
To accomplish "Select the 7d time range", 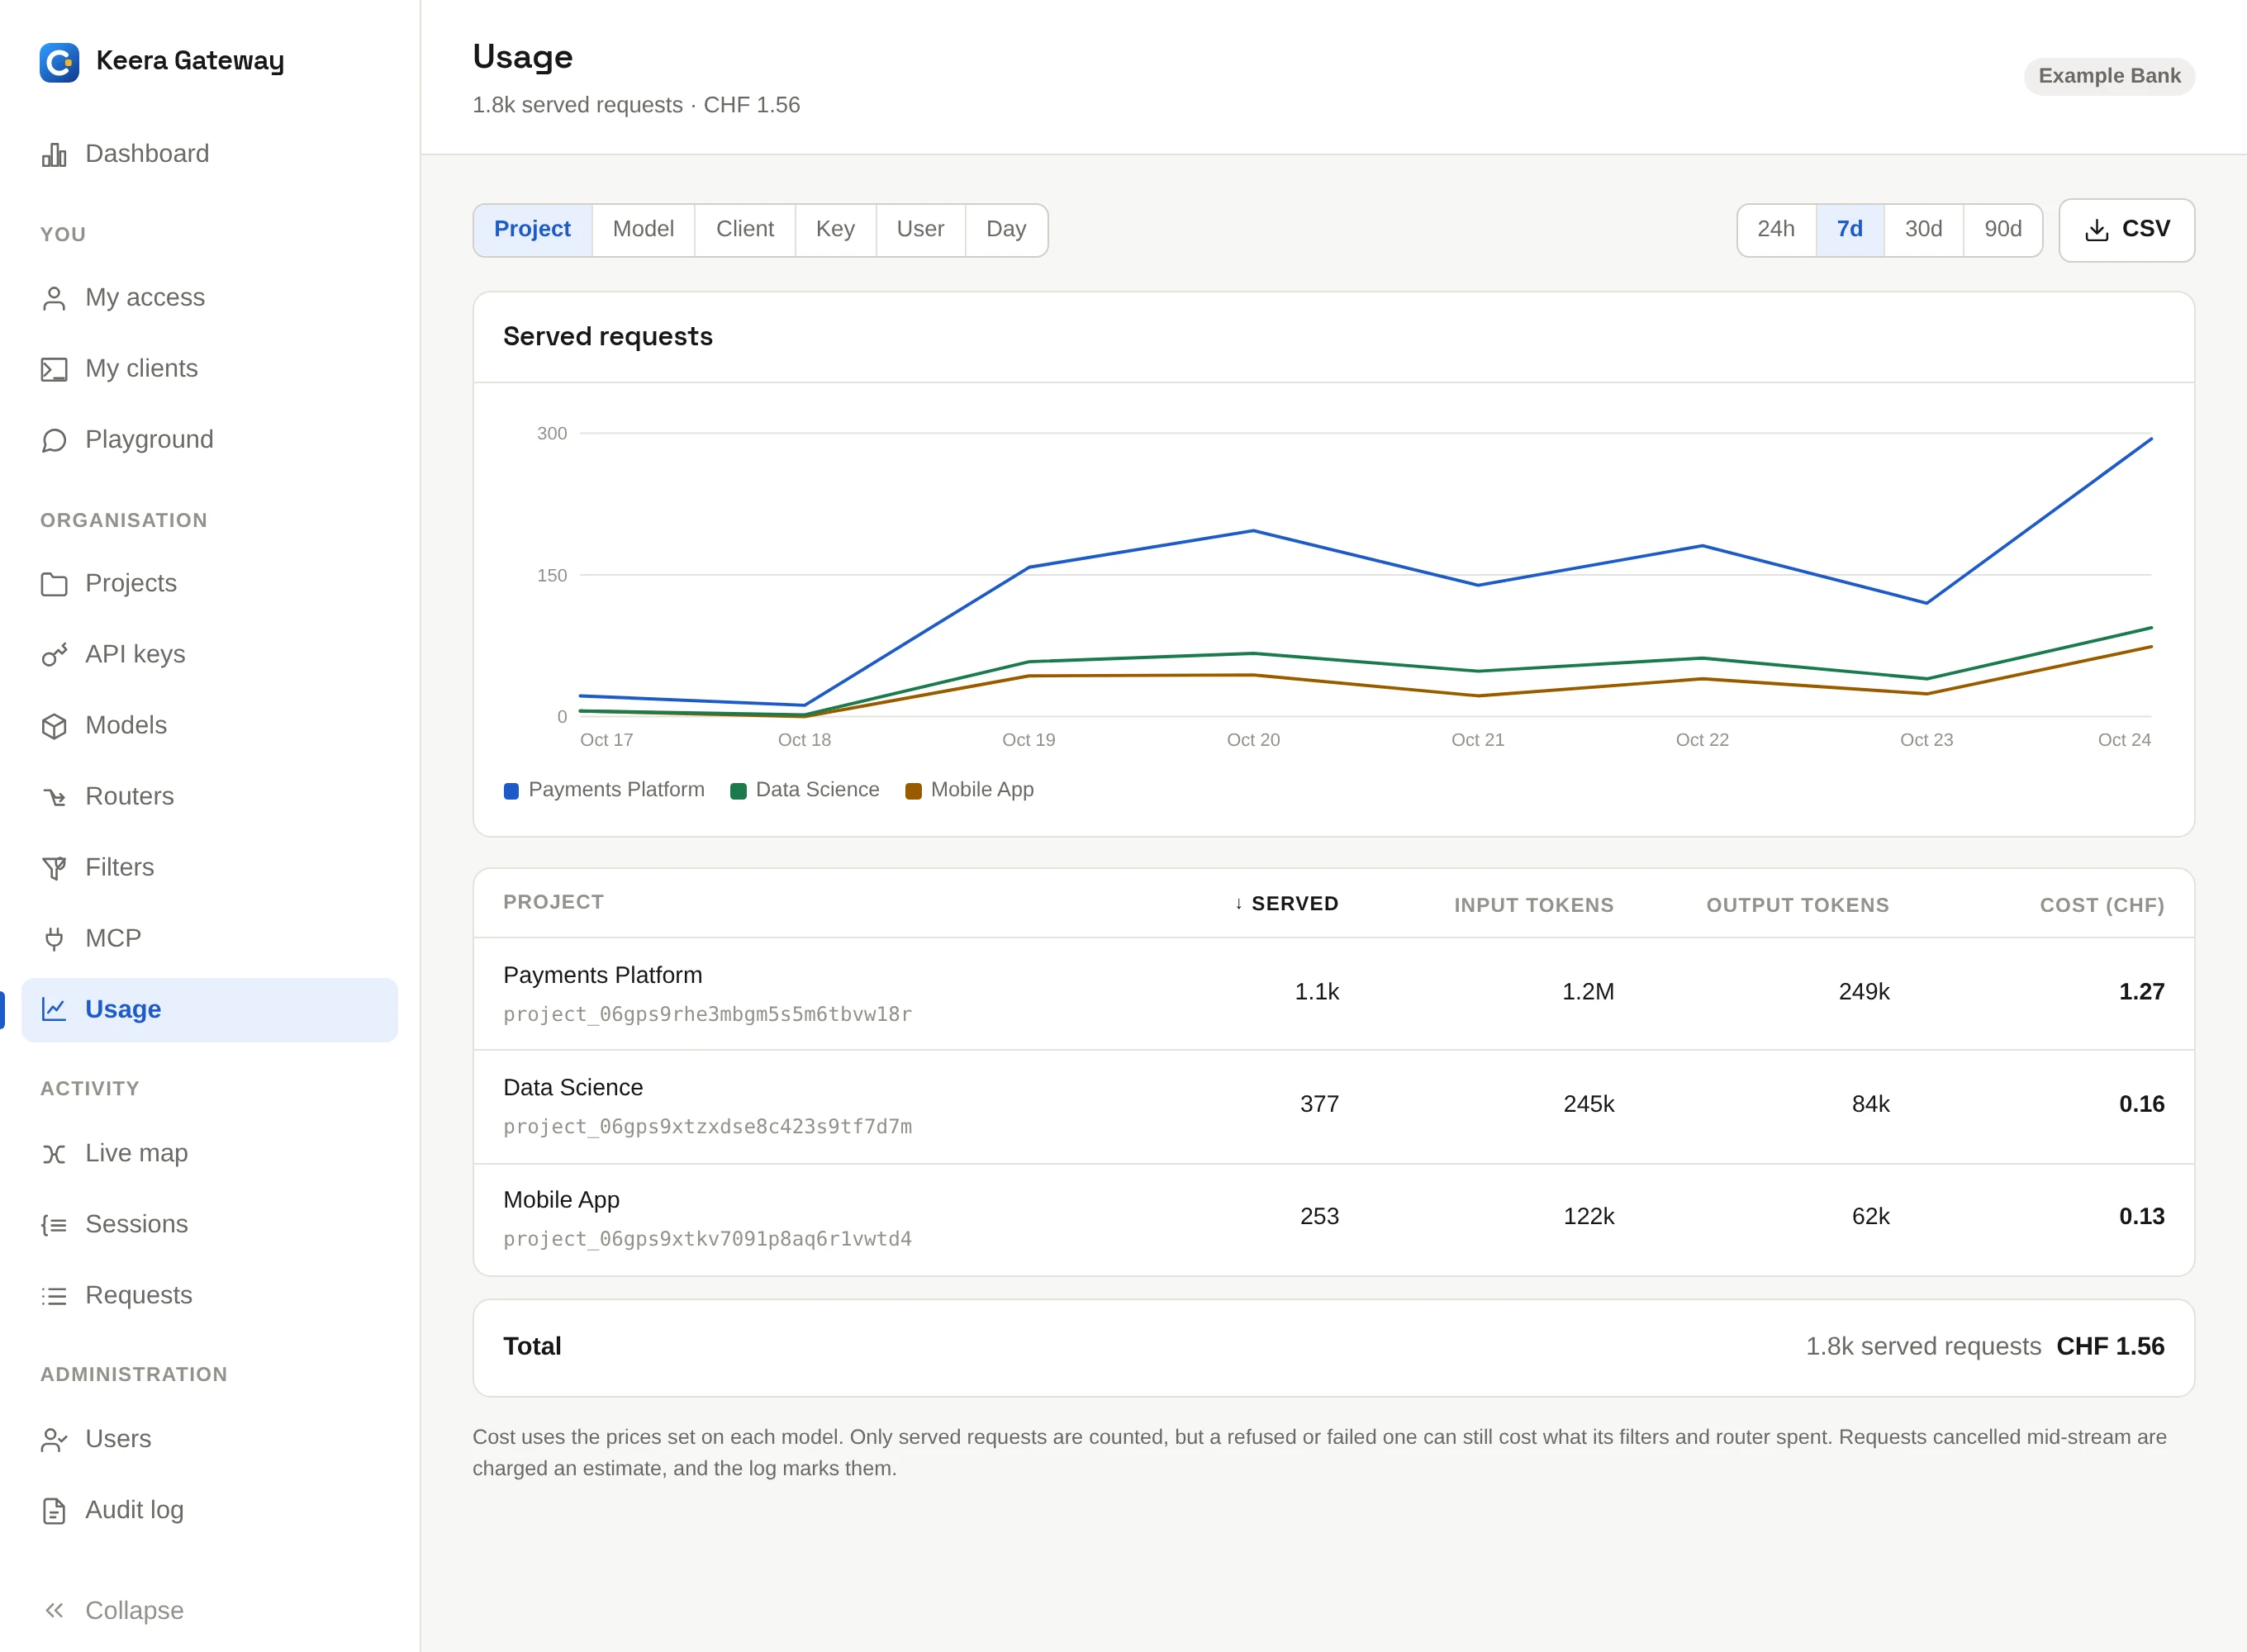I will [1850, 230].
